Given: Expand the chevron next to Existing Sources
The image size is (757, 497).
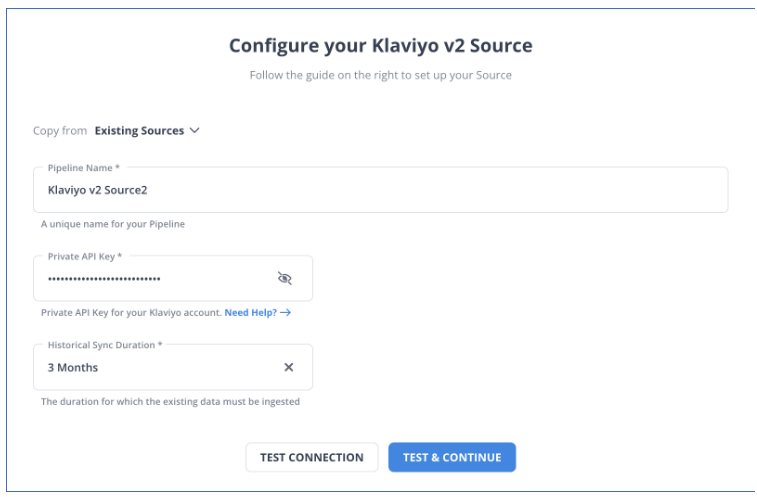Looking at the screenshot, I should [195, 130].
